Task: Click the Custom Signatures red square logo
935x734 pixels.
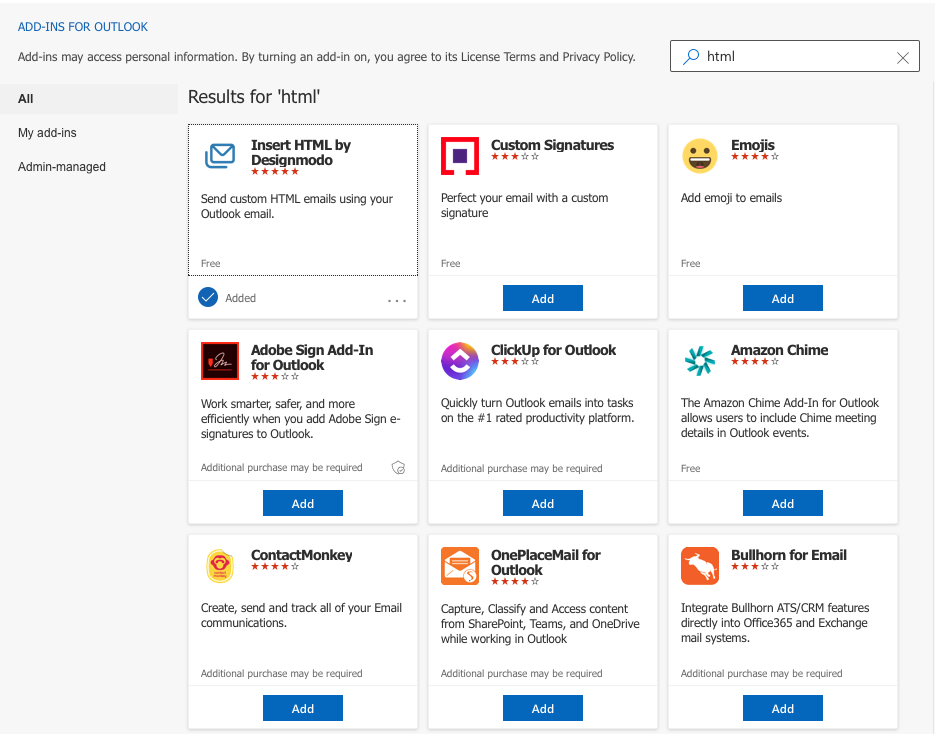Action: 460,156
